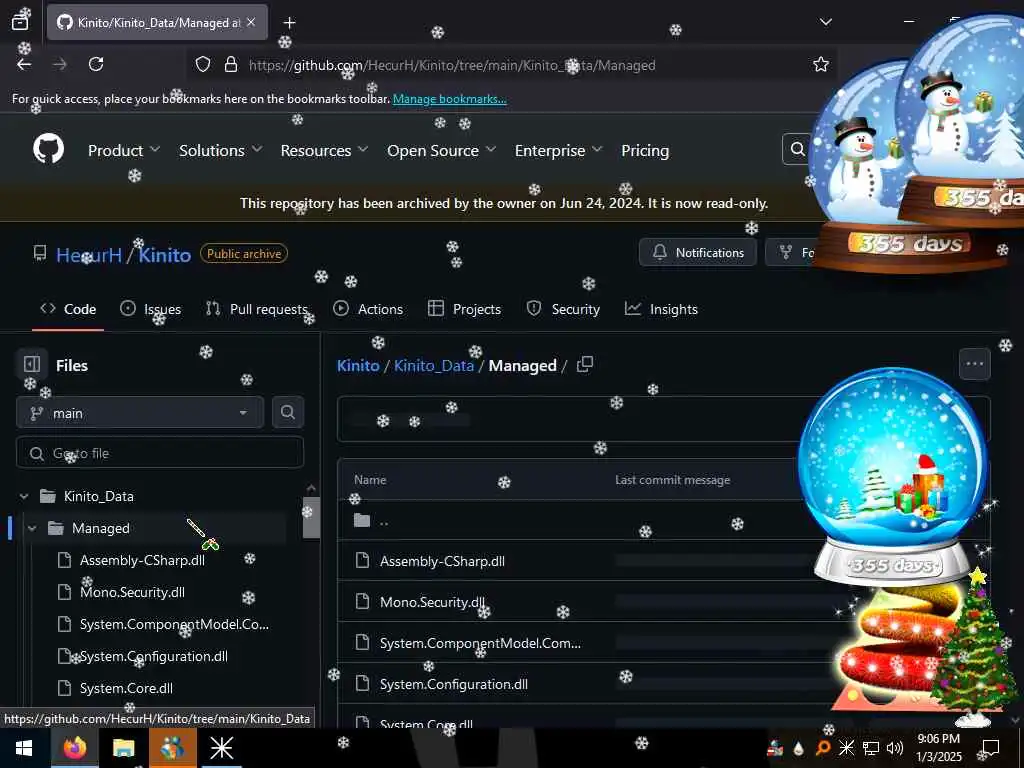Select System.Core.dll in the file tree
Viewport: 1024px width, 768px height.
(x=126, y=688)
